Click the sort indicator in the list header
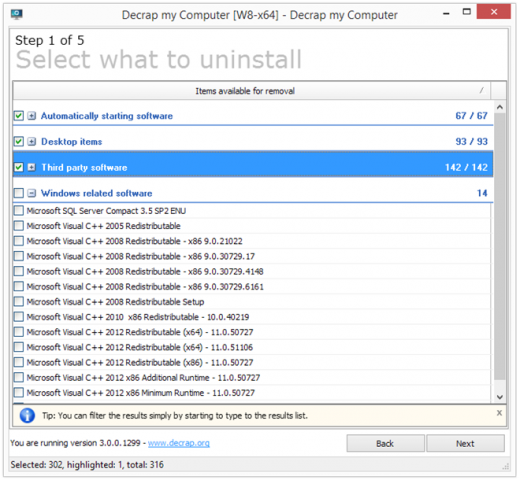 (481, 90)
